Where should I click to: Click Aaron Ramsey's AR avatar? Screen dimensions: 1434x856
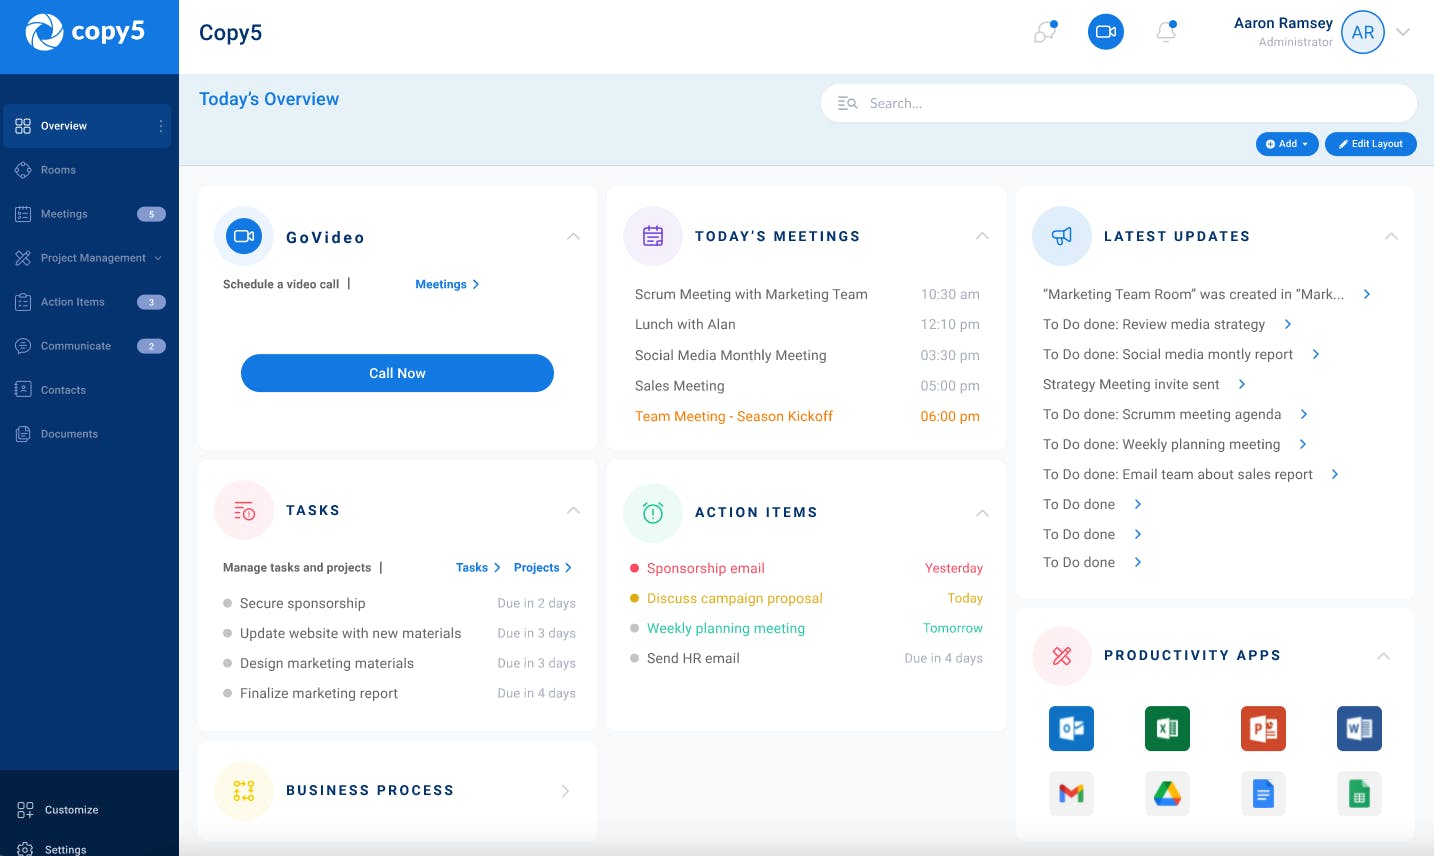[1363, 32]
